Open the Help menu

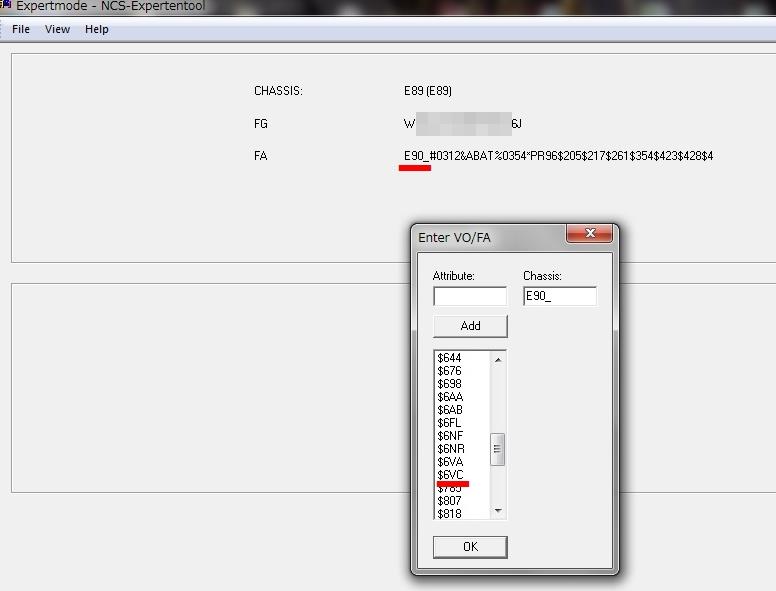[x=97, y=29]
